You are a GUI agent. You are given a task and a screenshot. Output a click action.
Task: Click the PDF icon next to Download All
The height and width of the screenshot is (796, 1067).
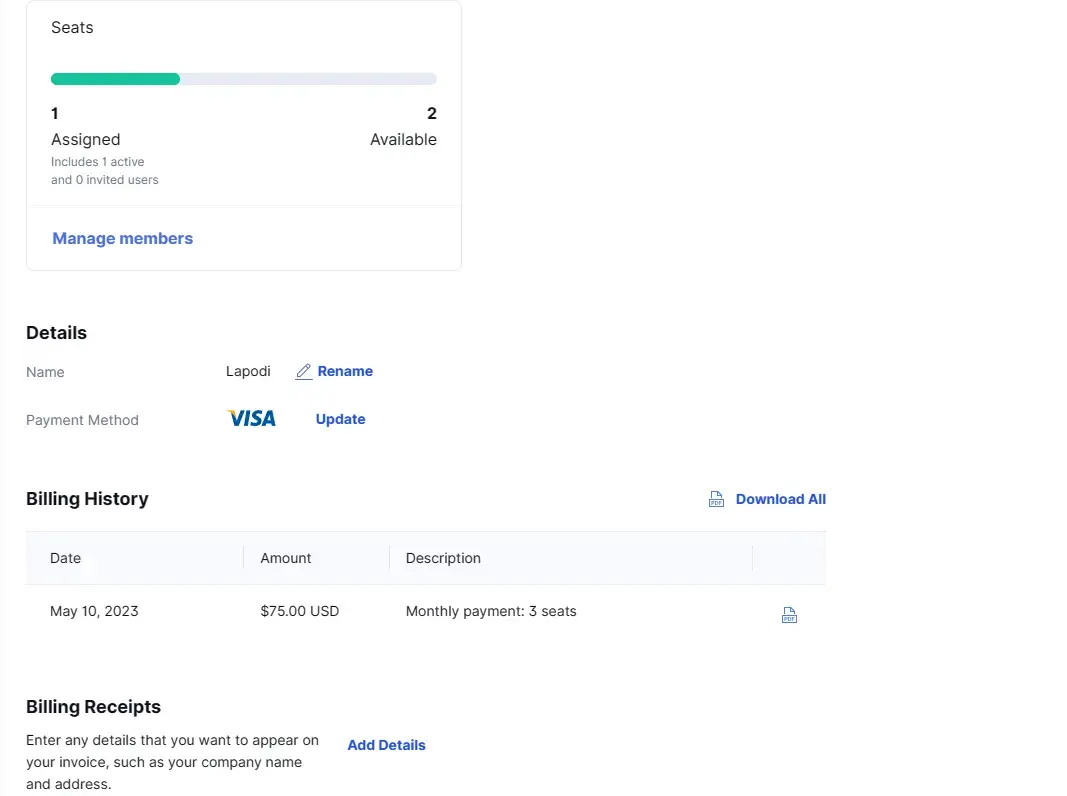(x=716, y=500)
